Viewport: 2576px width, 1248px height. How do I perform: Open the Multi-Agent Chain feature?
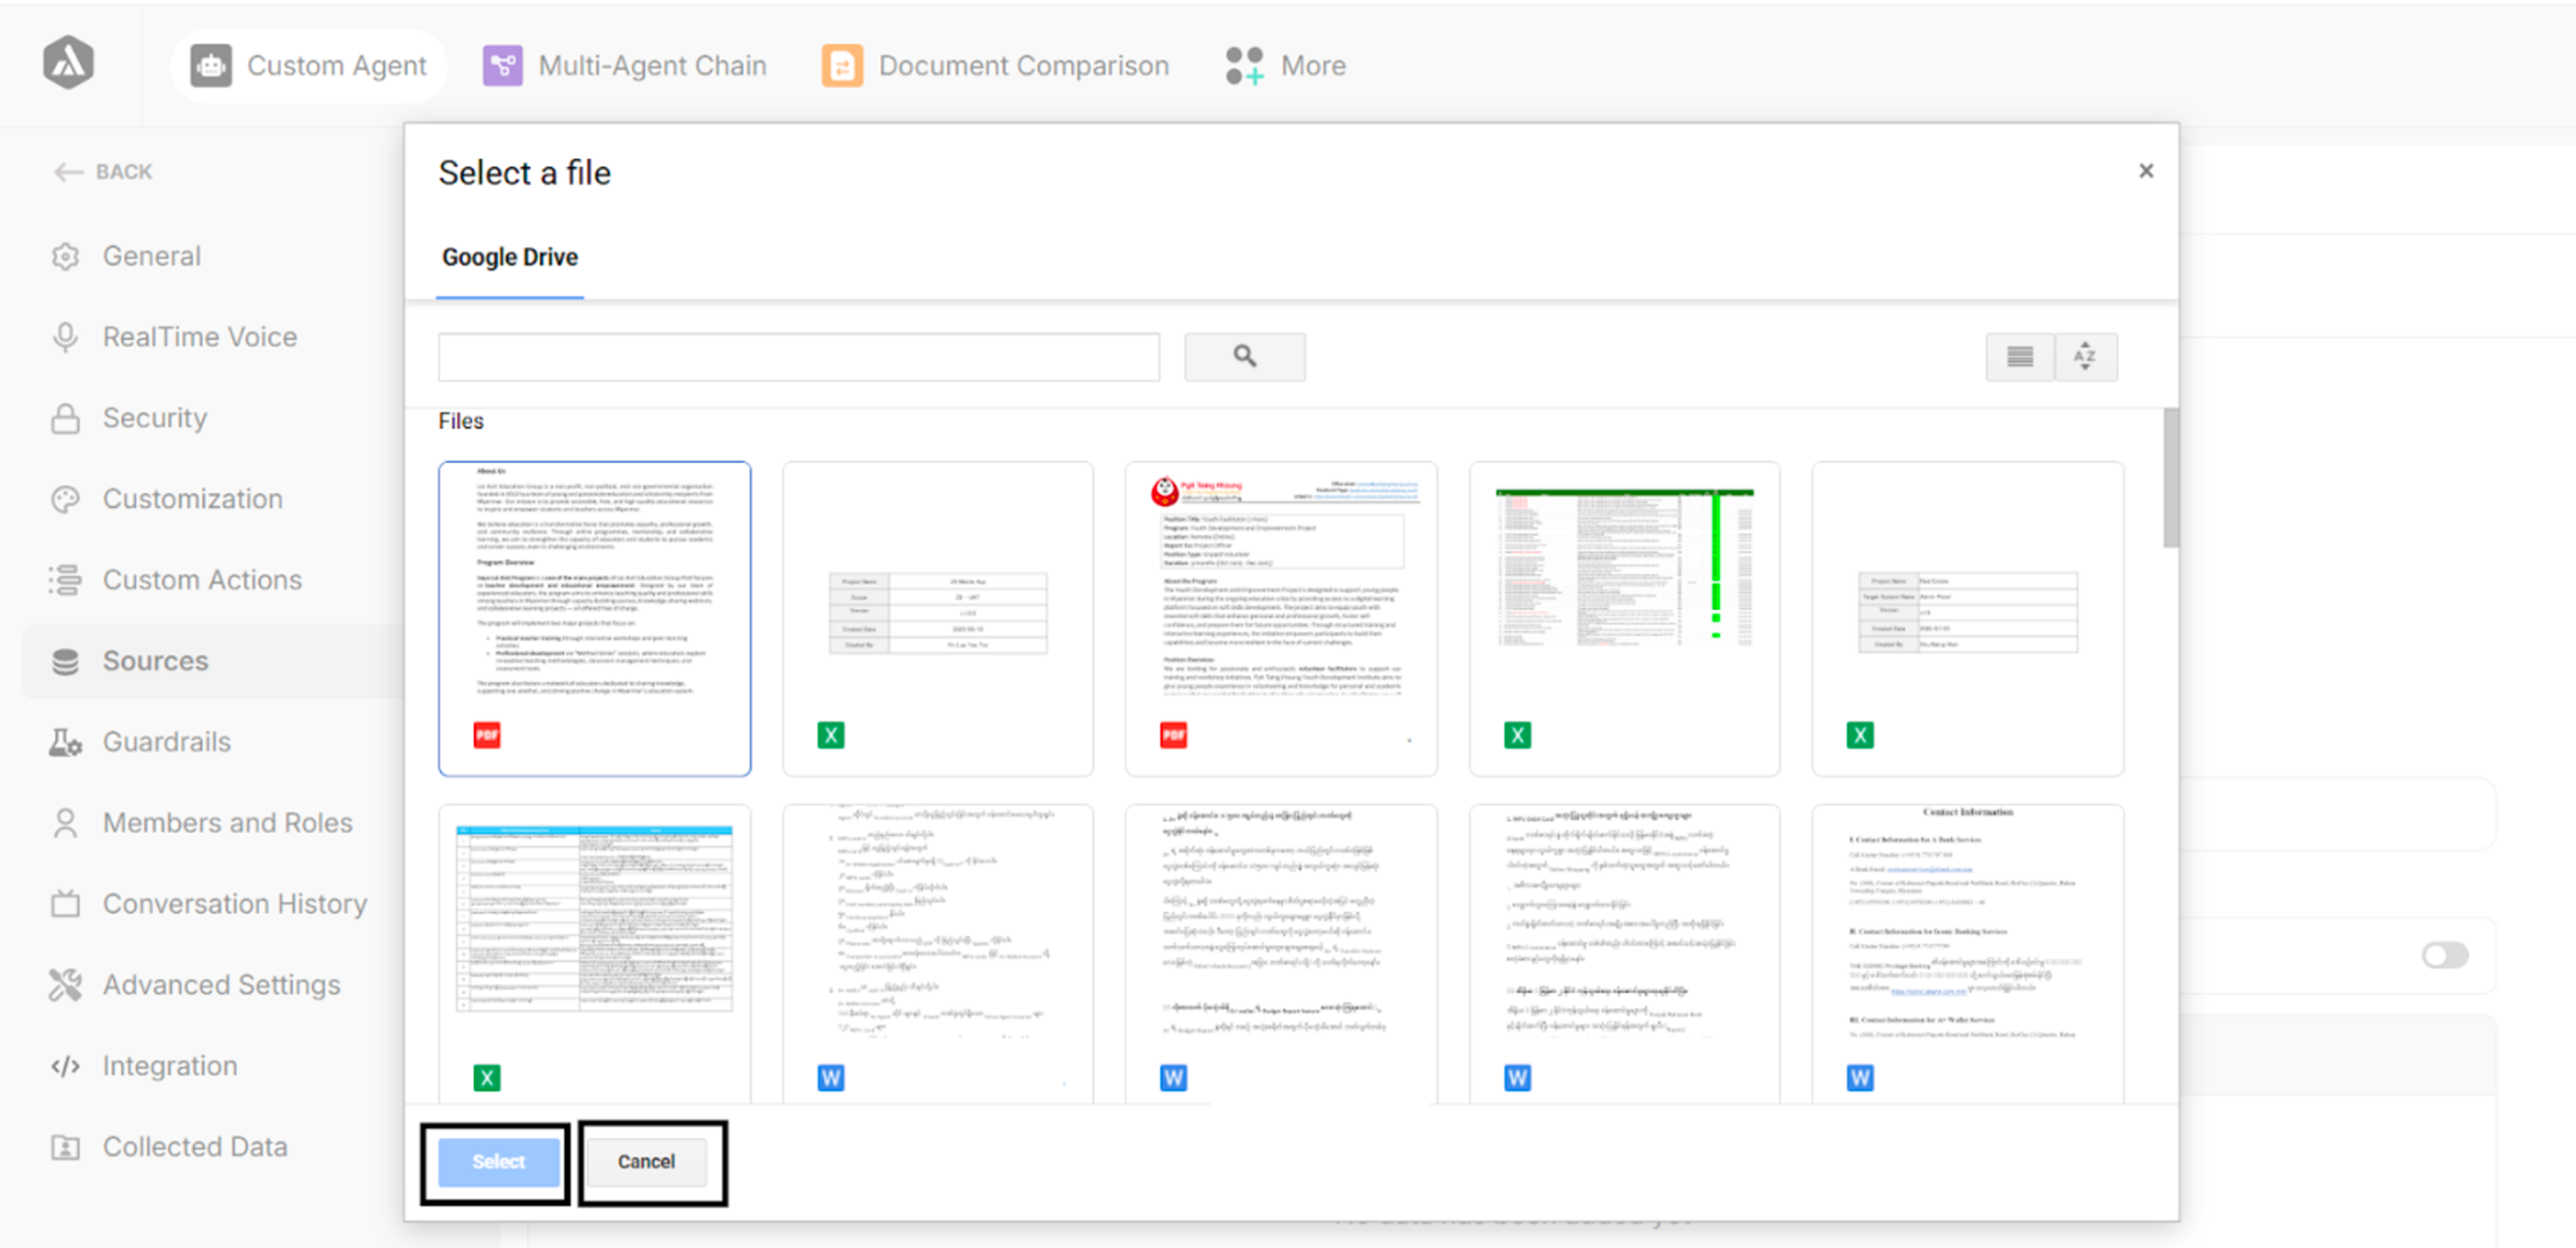[624, 65]
